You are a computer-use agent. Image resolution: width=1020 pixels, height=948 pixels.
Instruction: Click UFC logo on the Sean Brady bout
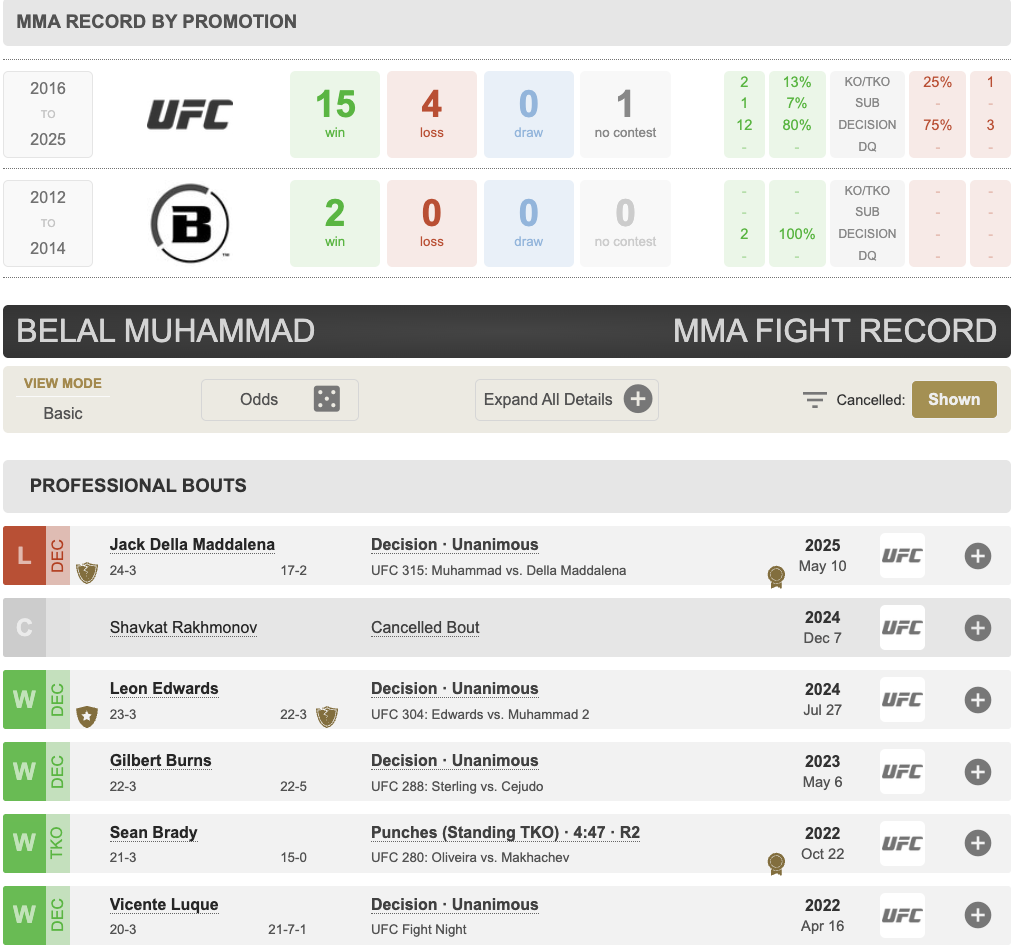click(x=902, y=843)
